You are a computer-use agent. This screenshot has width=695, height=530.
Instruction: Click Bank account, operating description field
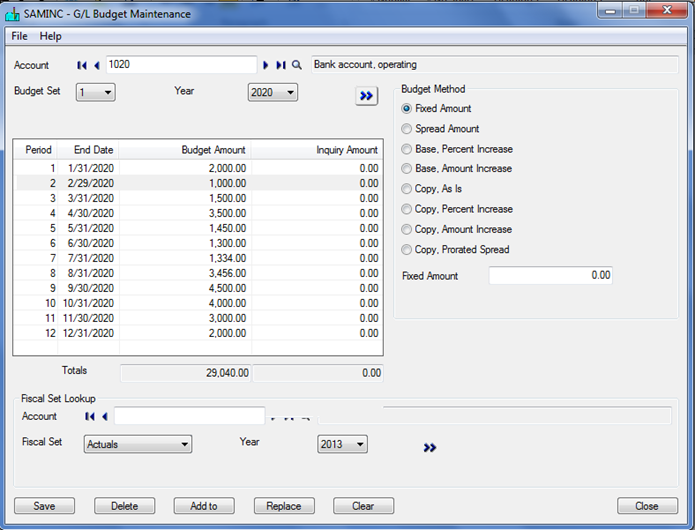tap(494, 65)
